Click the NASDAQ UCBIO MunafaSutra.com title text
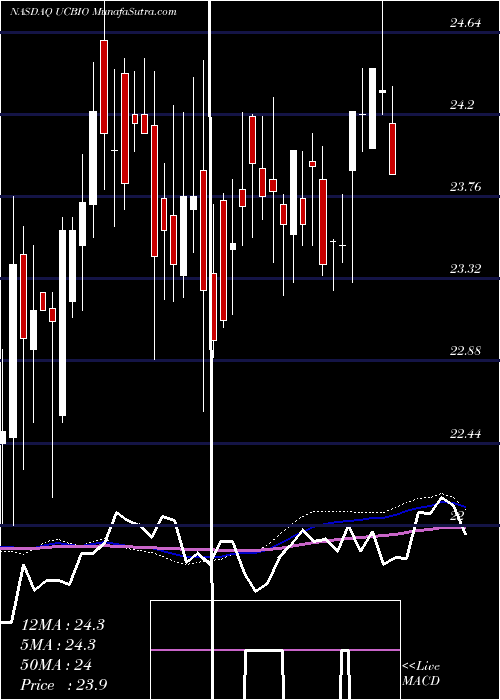This screenshot has height=700, width=500. click(x=93, y=12)
